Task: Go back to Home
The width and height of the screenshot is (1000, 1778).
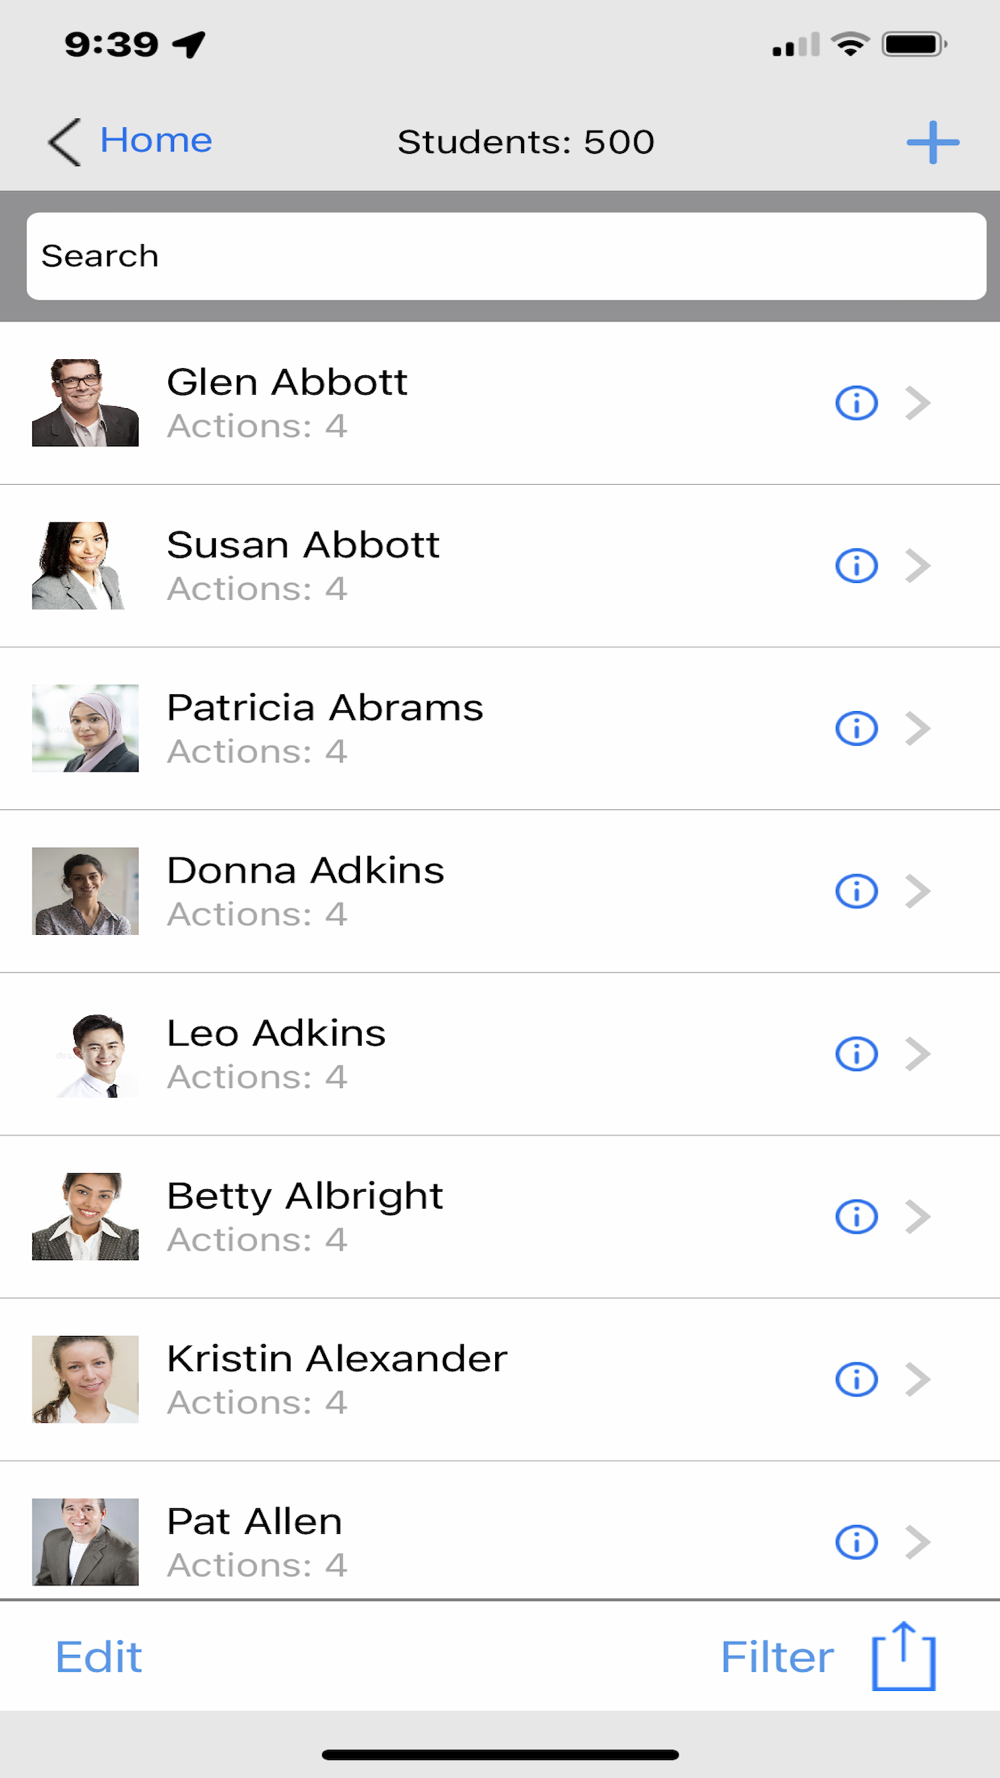Action: click(130, 141)
